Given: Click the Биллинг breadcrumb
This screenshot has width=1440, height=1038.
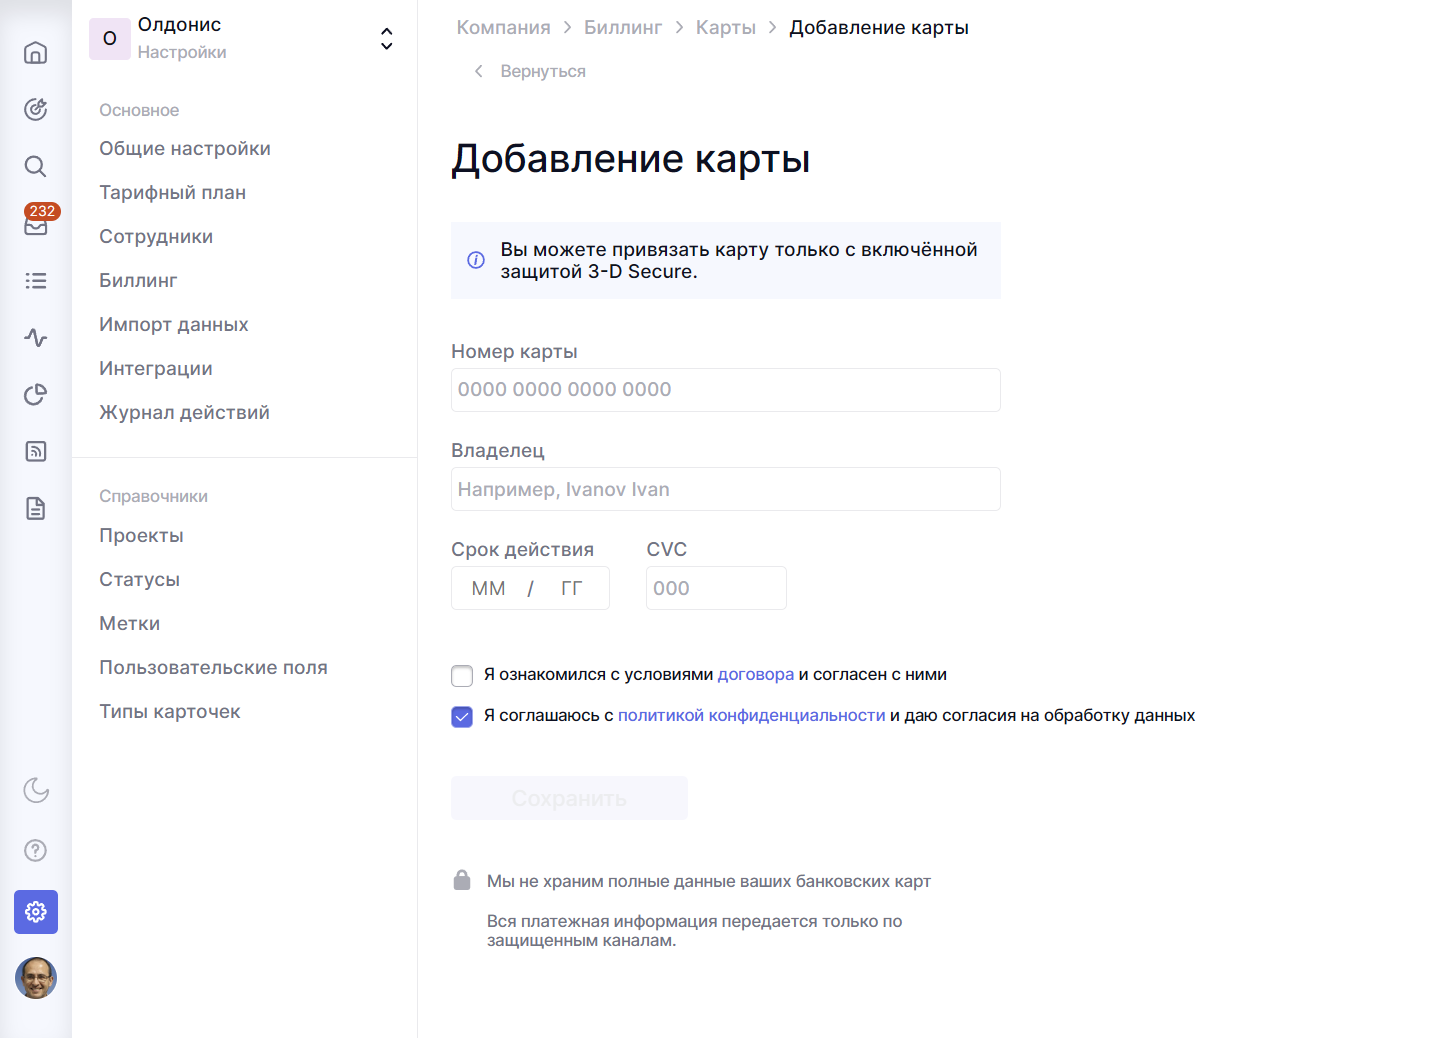Looking at the screenshot, I should pos(622,28).
